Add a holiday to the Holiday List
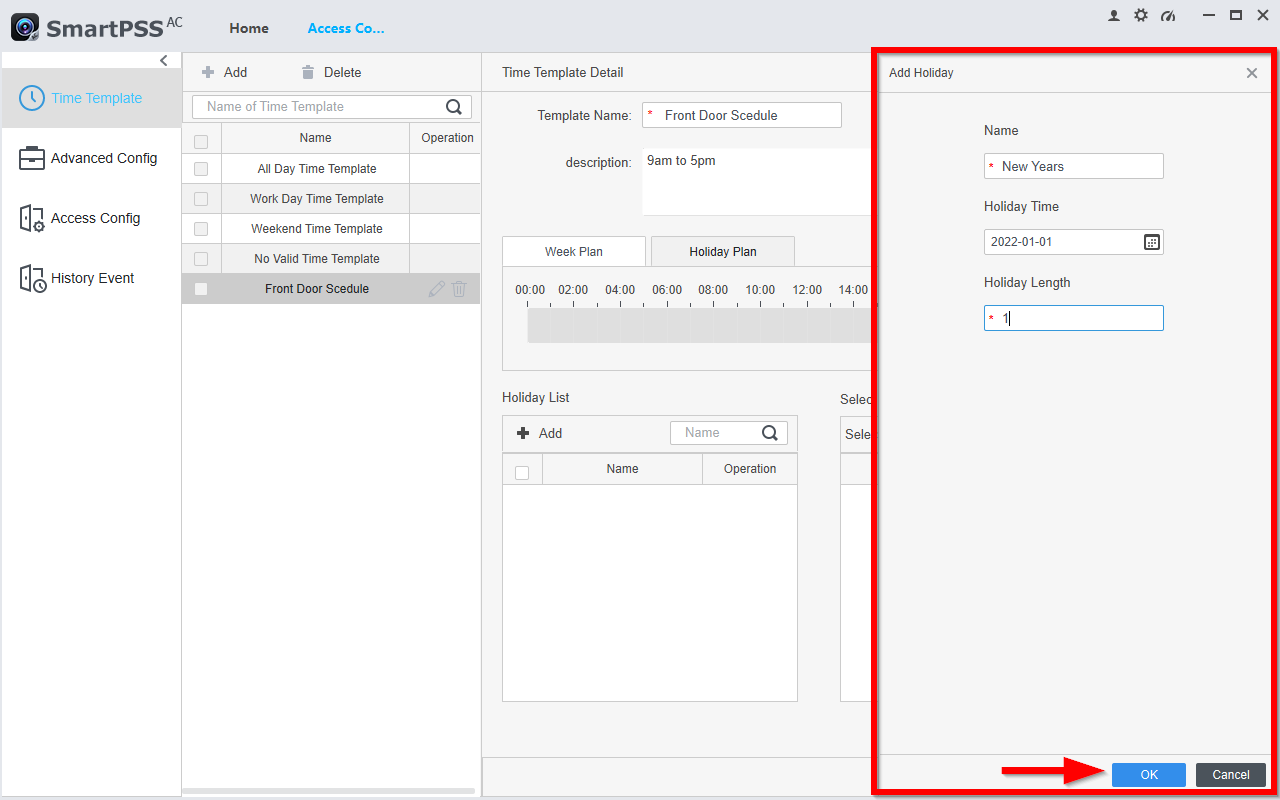Image resolution: width=1280 pixels, height=800 pixels. coord(540,433)
